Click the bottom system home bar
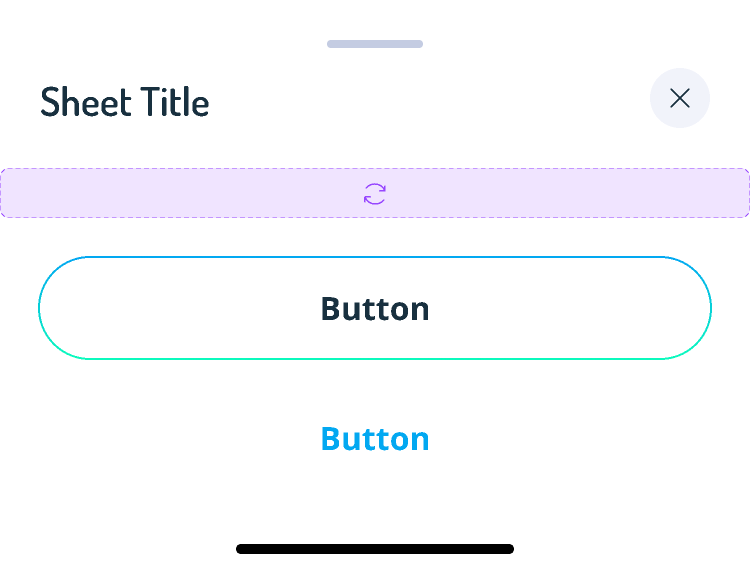Image resolution: width=750 pixels, height=570 pixels. (x=375, y=548)
